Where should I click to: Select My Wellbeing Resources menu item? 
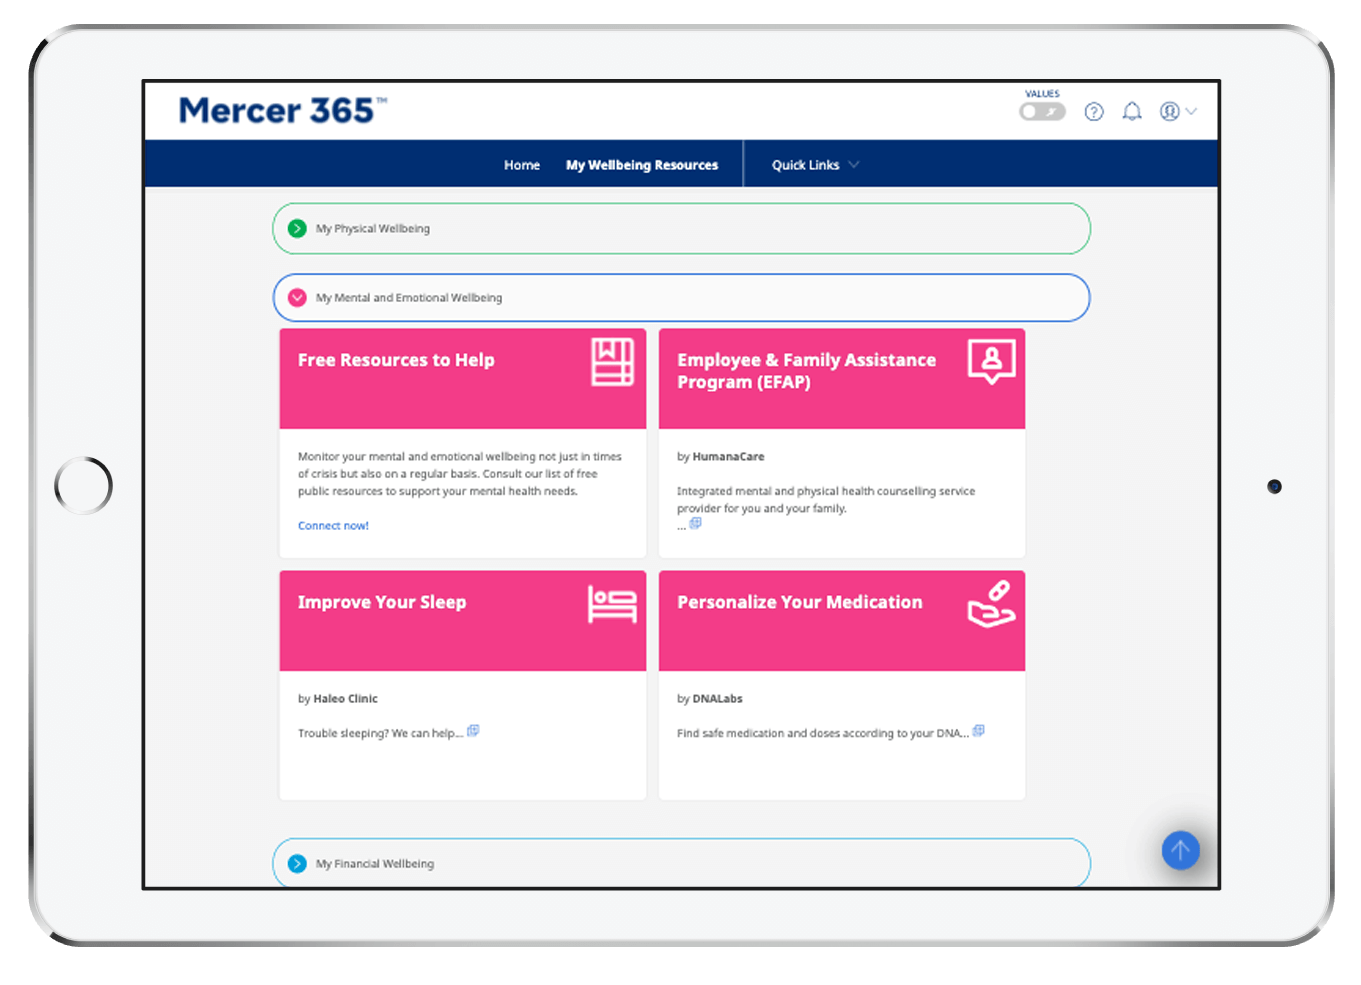pyautogui.click(x=642, y=165)
